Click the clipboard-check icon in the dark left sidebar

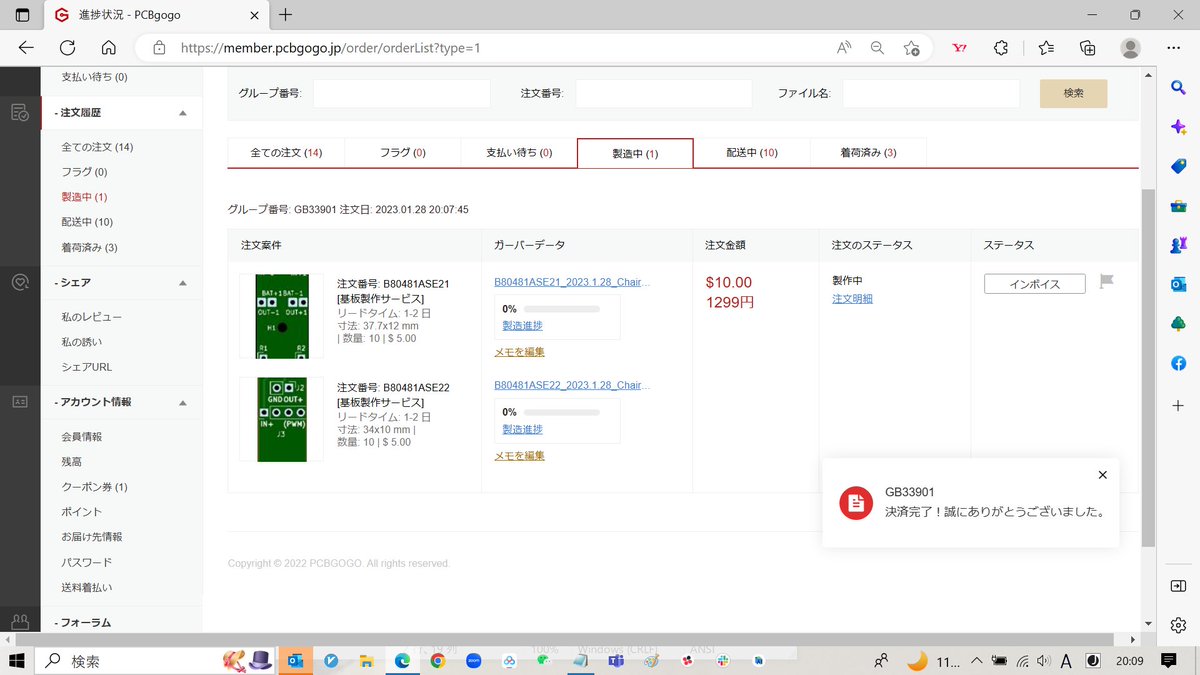coord(20,113)
